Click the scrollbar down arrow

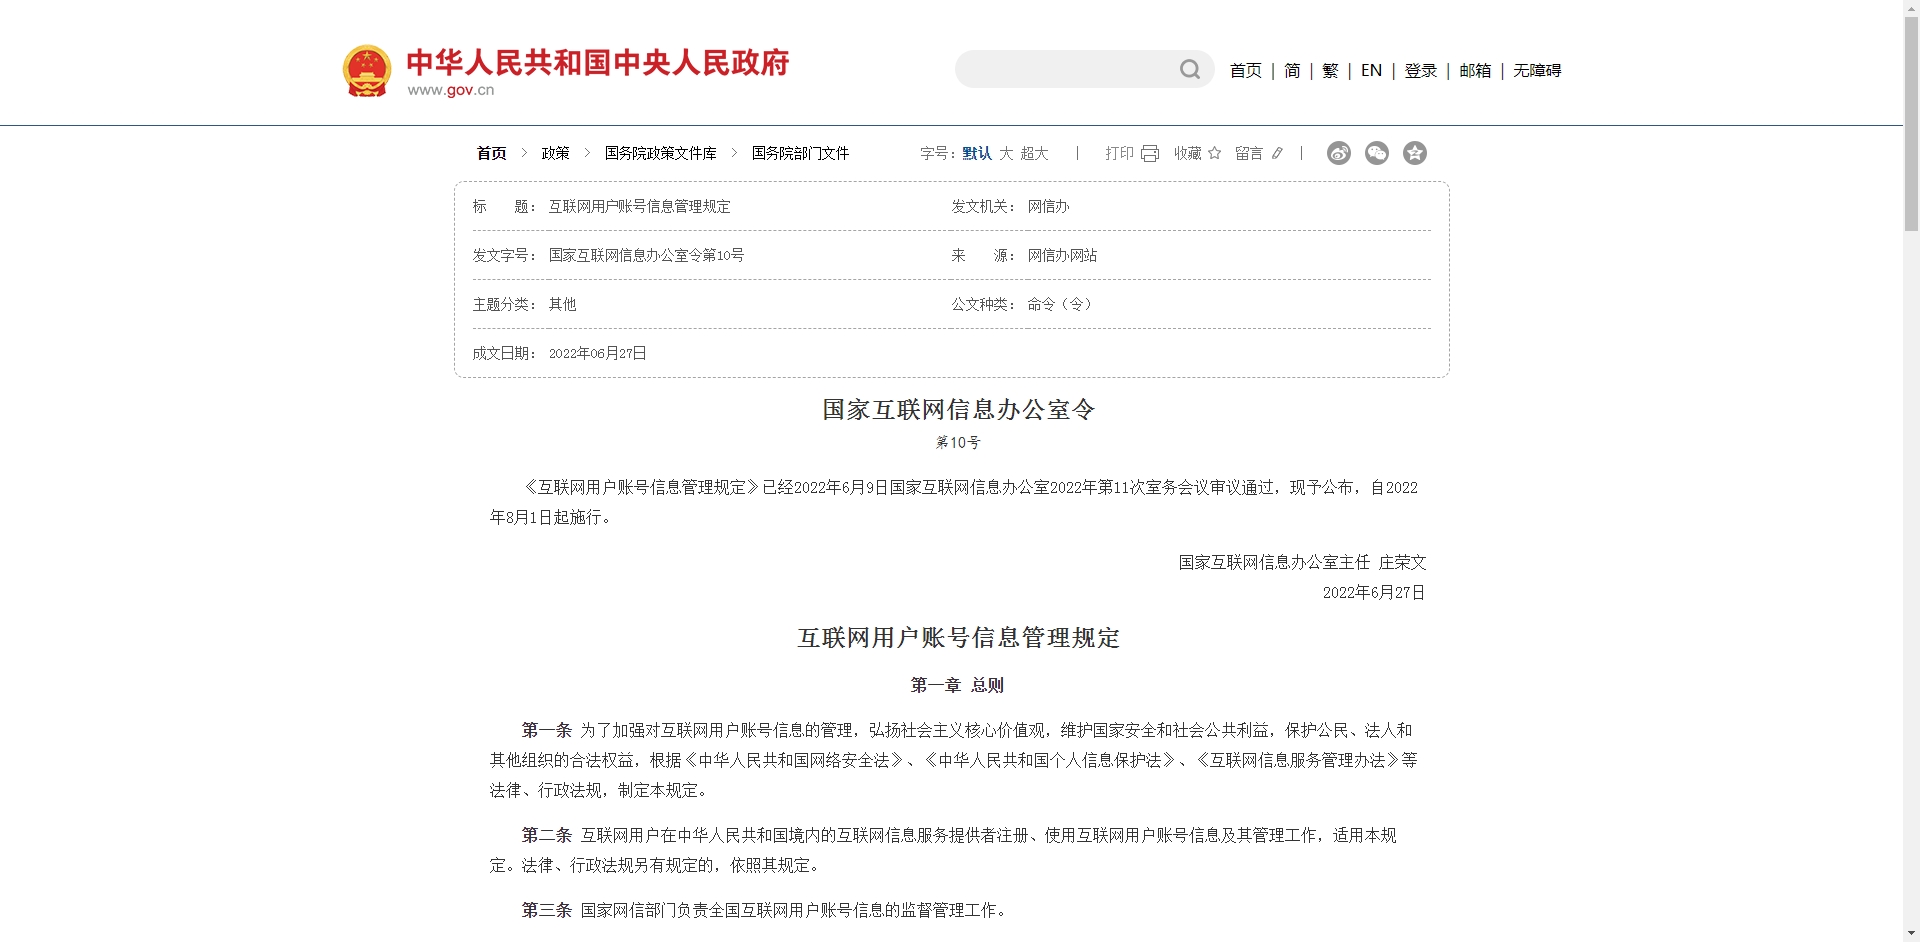[x=1911, y=933]
